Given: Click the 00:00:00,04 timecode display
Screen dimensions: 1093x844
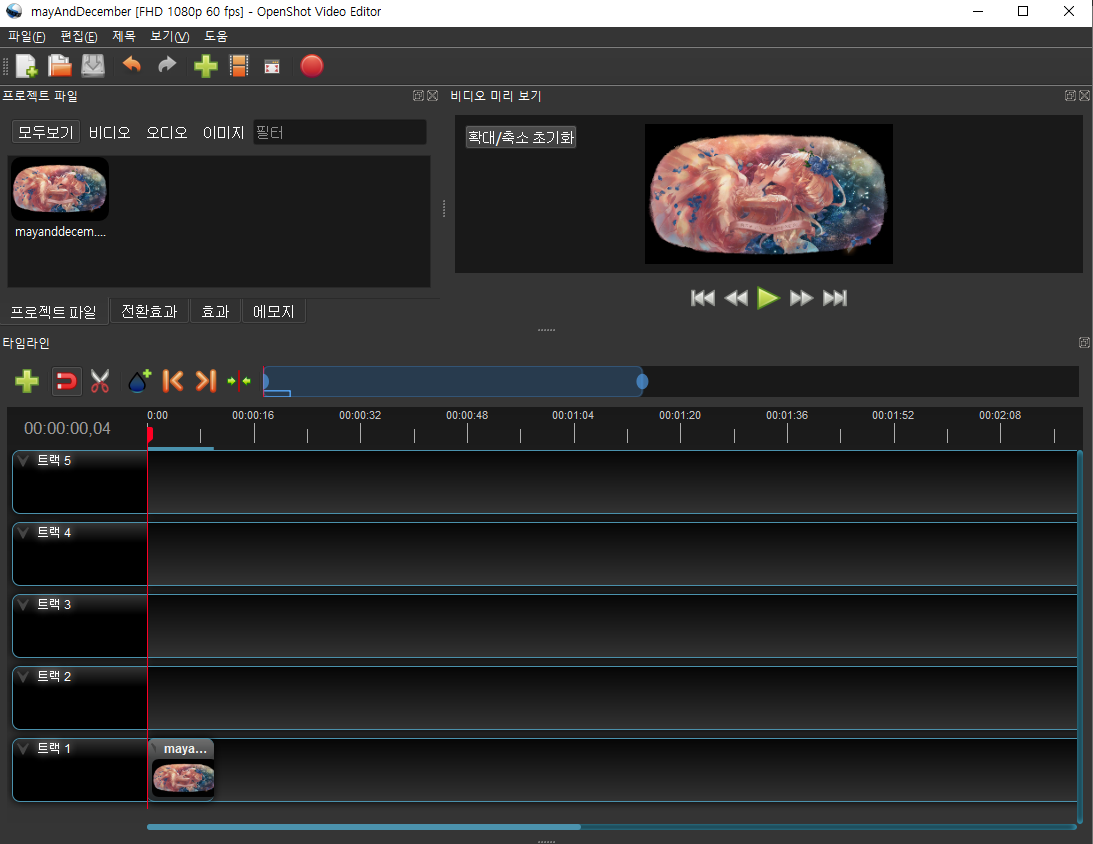Looking at the screenshot, I should pos(67,429).
